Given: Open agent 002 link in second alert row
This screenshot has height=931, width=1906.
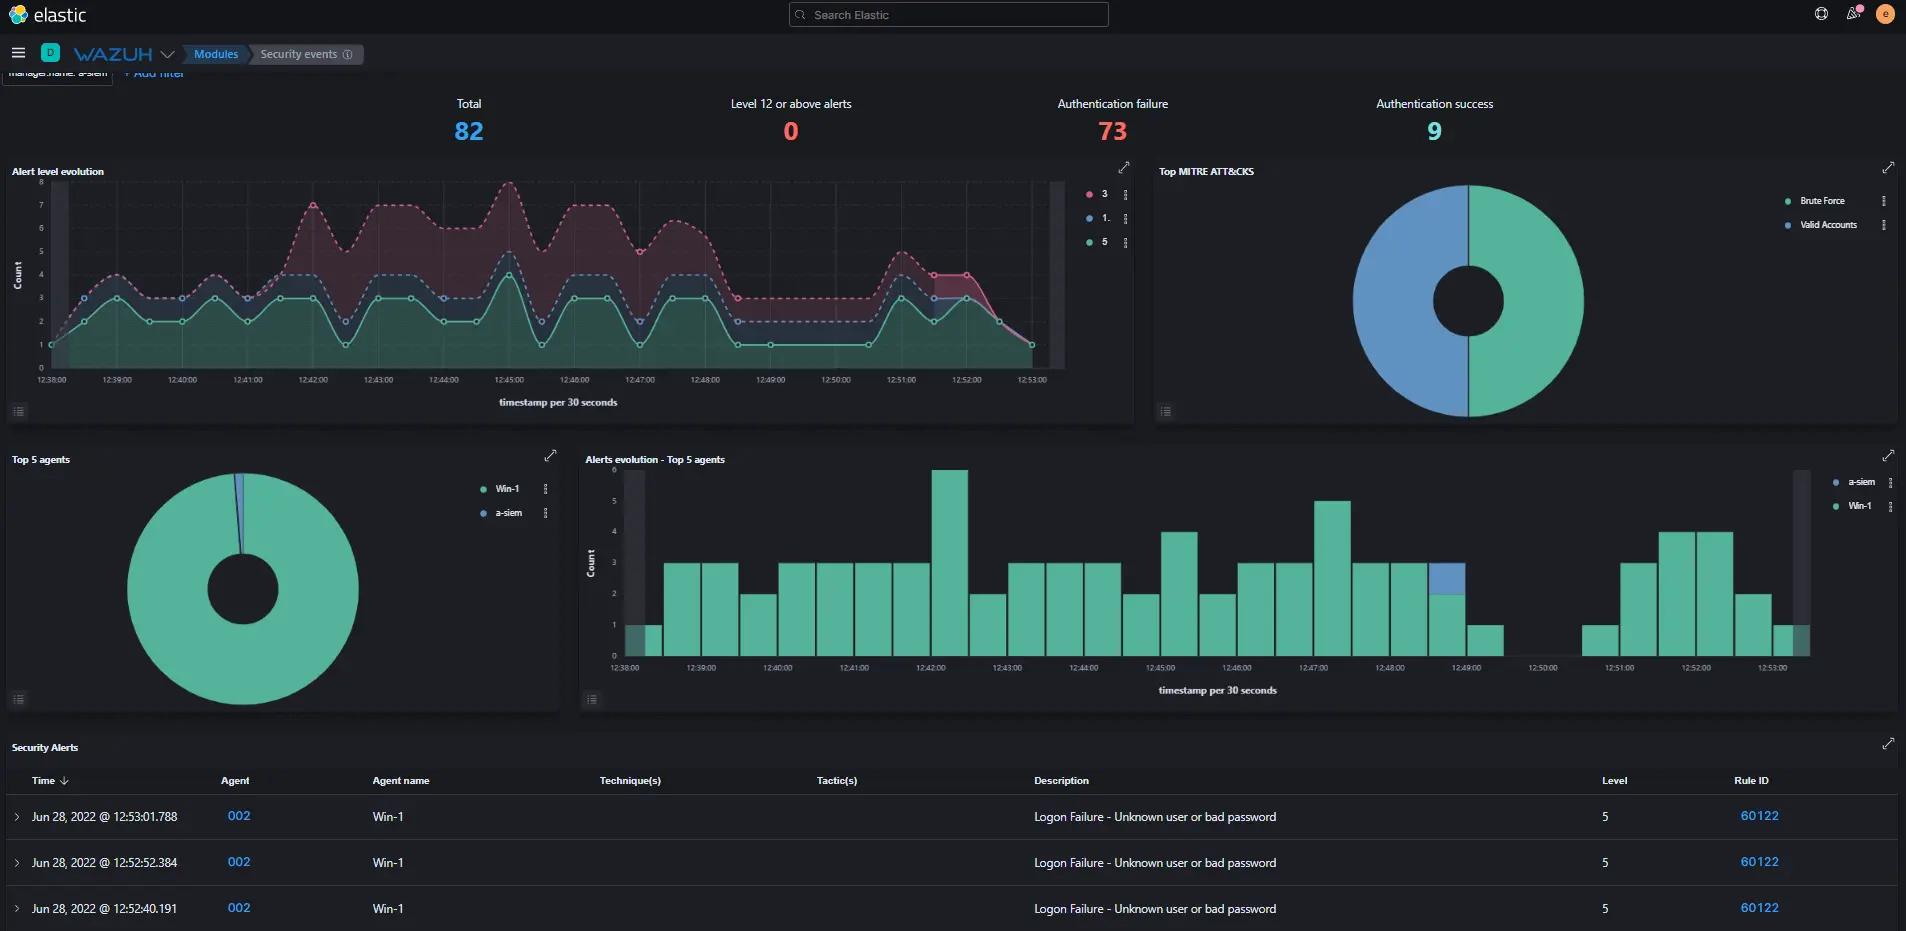Looking at the screenshot, I should pos(239,862).
